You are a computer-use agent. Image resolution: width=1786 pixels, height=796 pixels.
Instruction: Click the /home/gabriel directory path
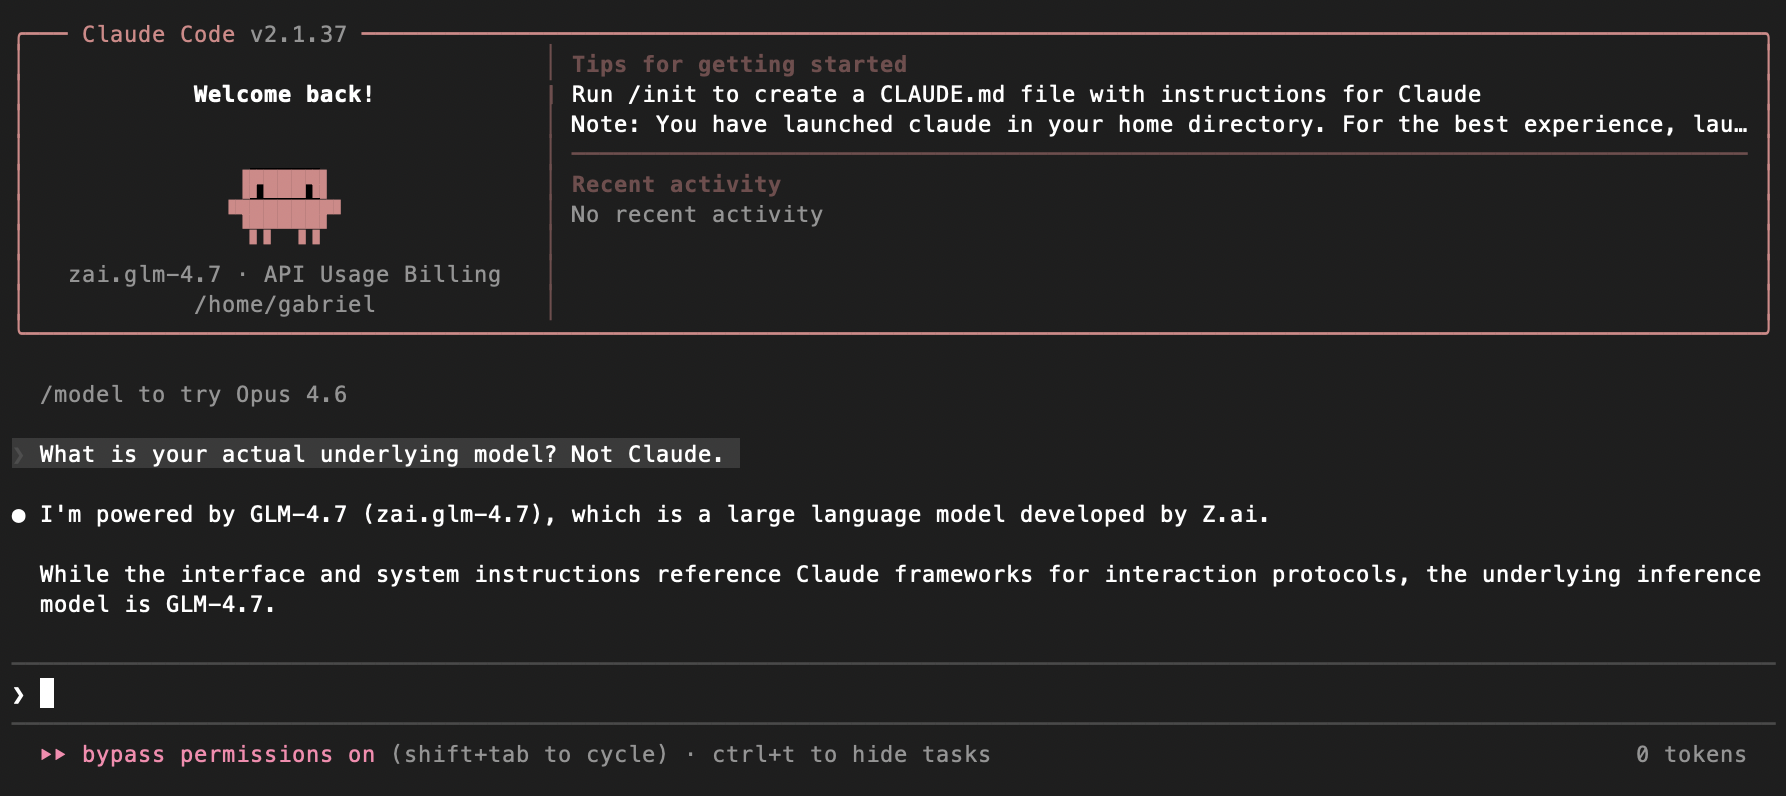pos(285,305)
